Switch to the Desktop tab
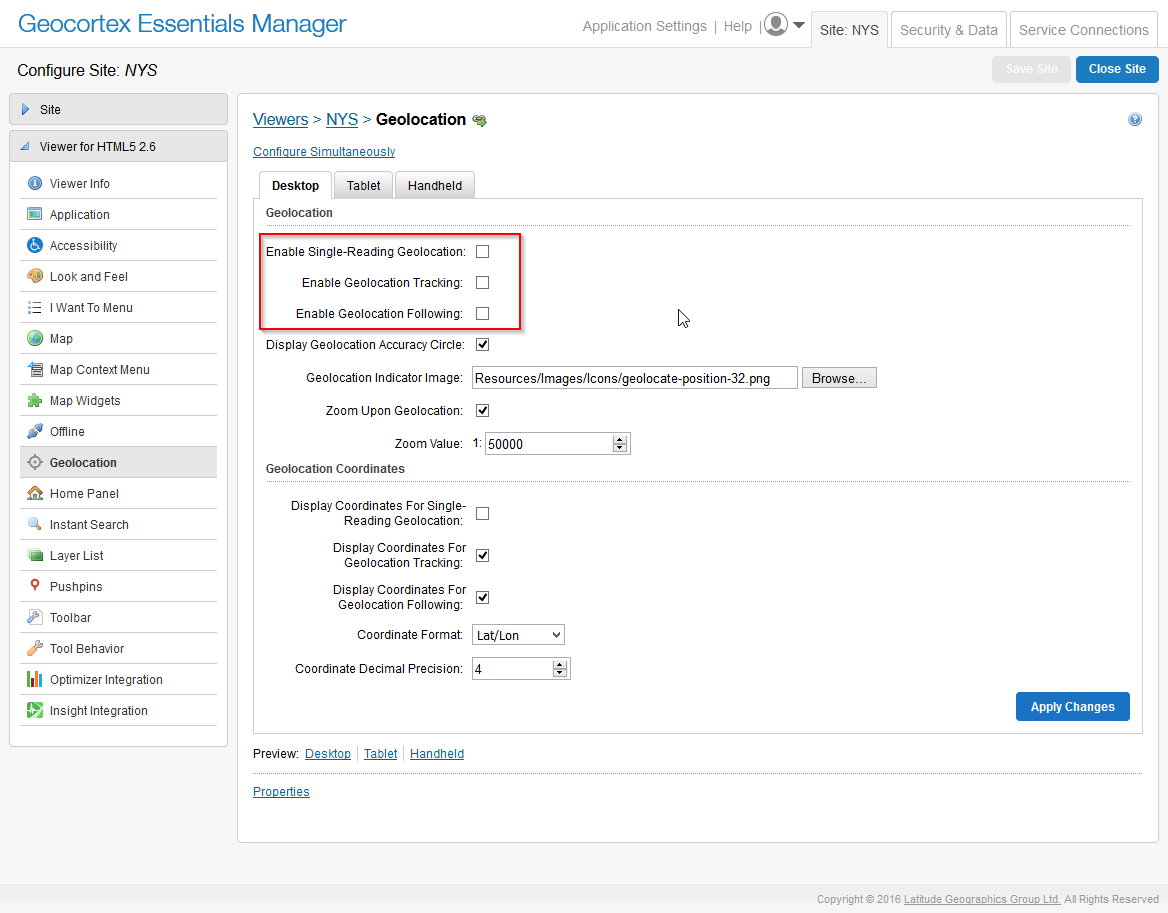Image resolution: width=1168 pixels, height=913 pixels. [x=295, y=185]
